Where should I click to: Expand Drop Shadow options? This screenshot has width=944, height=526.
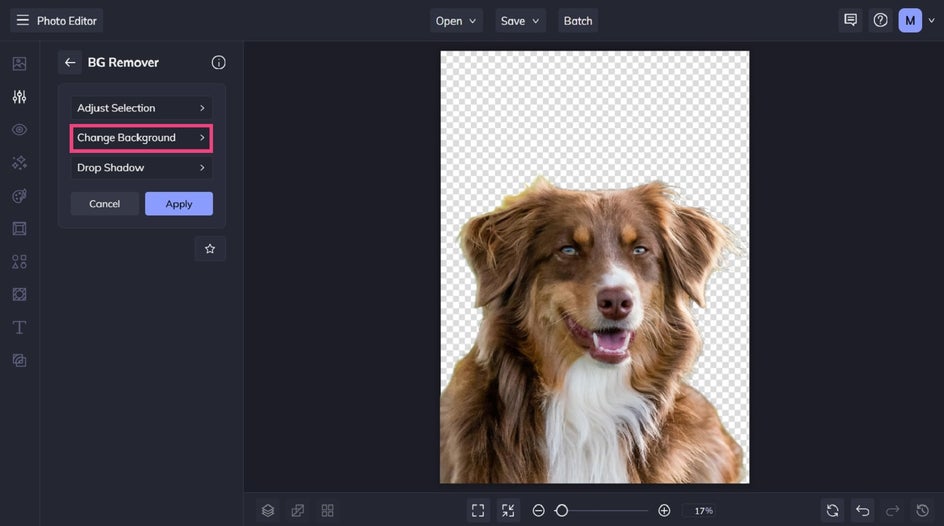tap(141, 167)
